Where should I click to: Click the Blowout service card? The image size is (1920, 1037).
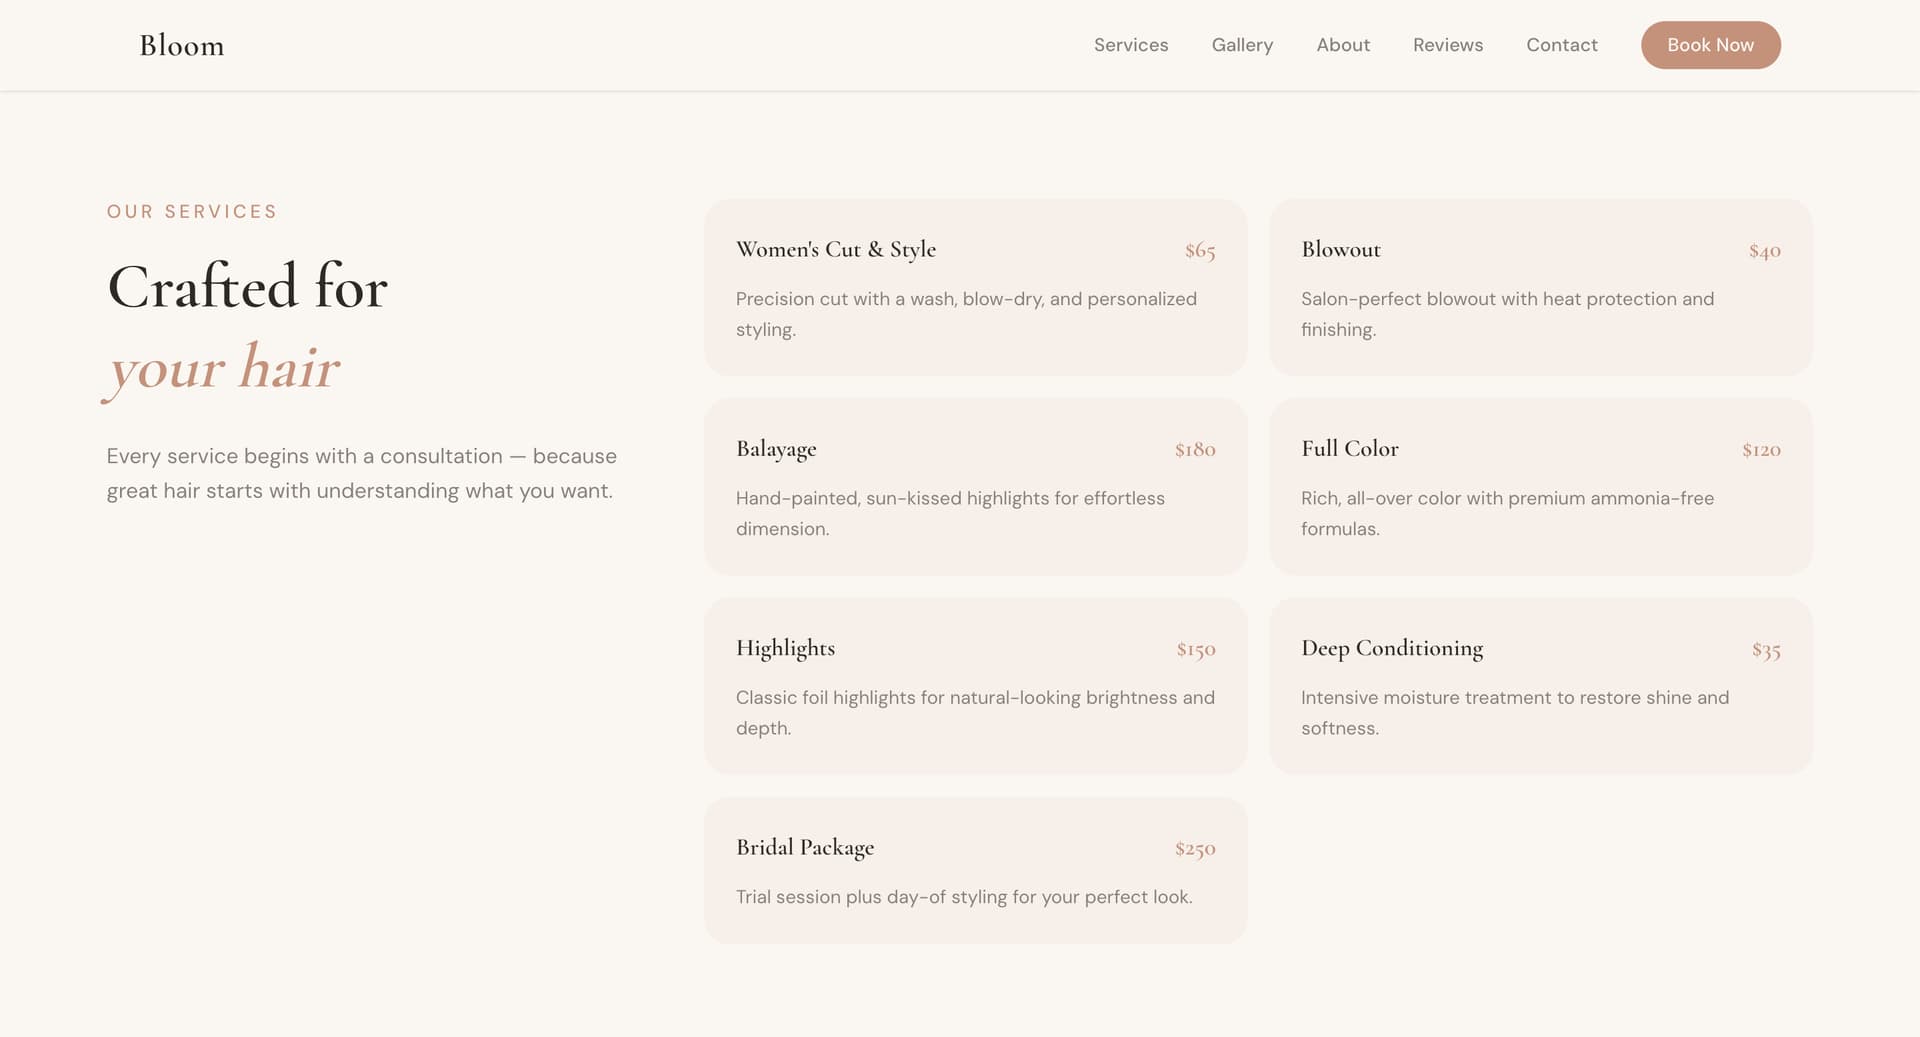1540,287
